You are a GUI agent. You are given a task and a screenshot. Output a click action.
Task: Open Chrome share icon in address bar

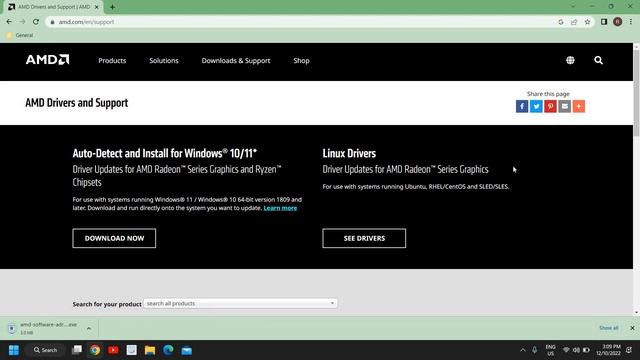pyautogui.click(x=574, y=22)
